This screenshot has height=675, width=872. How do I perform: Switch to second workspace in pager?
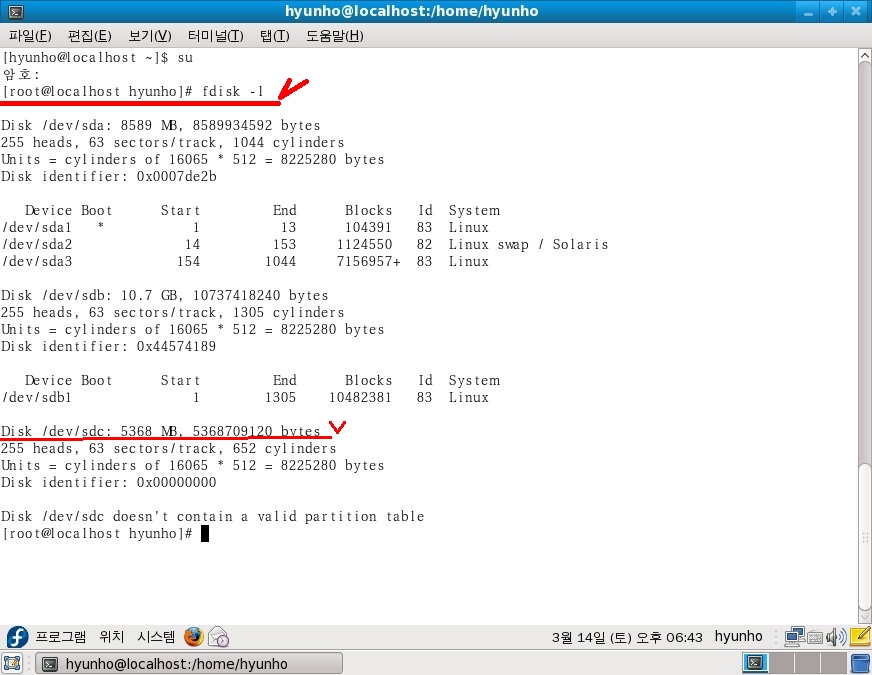point(781,663)
